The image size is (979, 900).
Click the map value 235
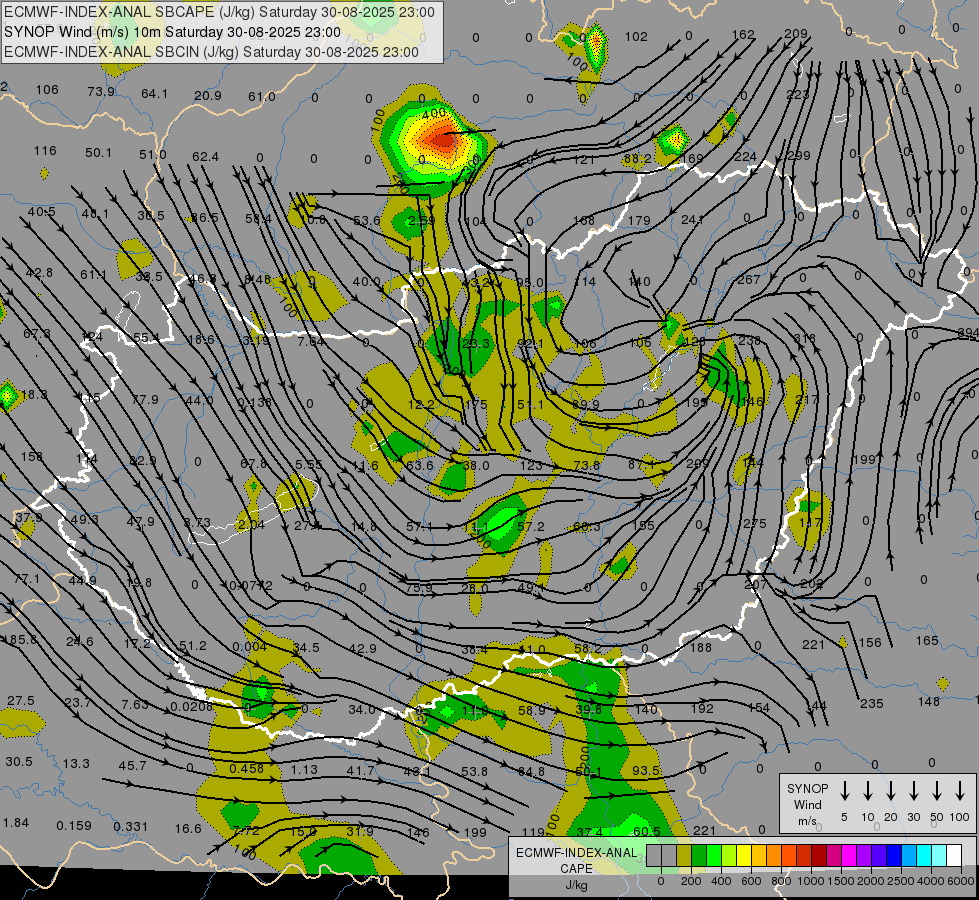click(872, 703)
